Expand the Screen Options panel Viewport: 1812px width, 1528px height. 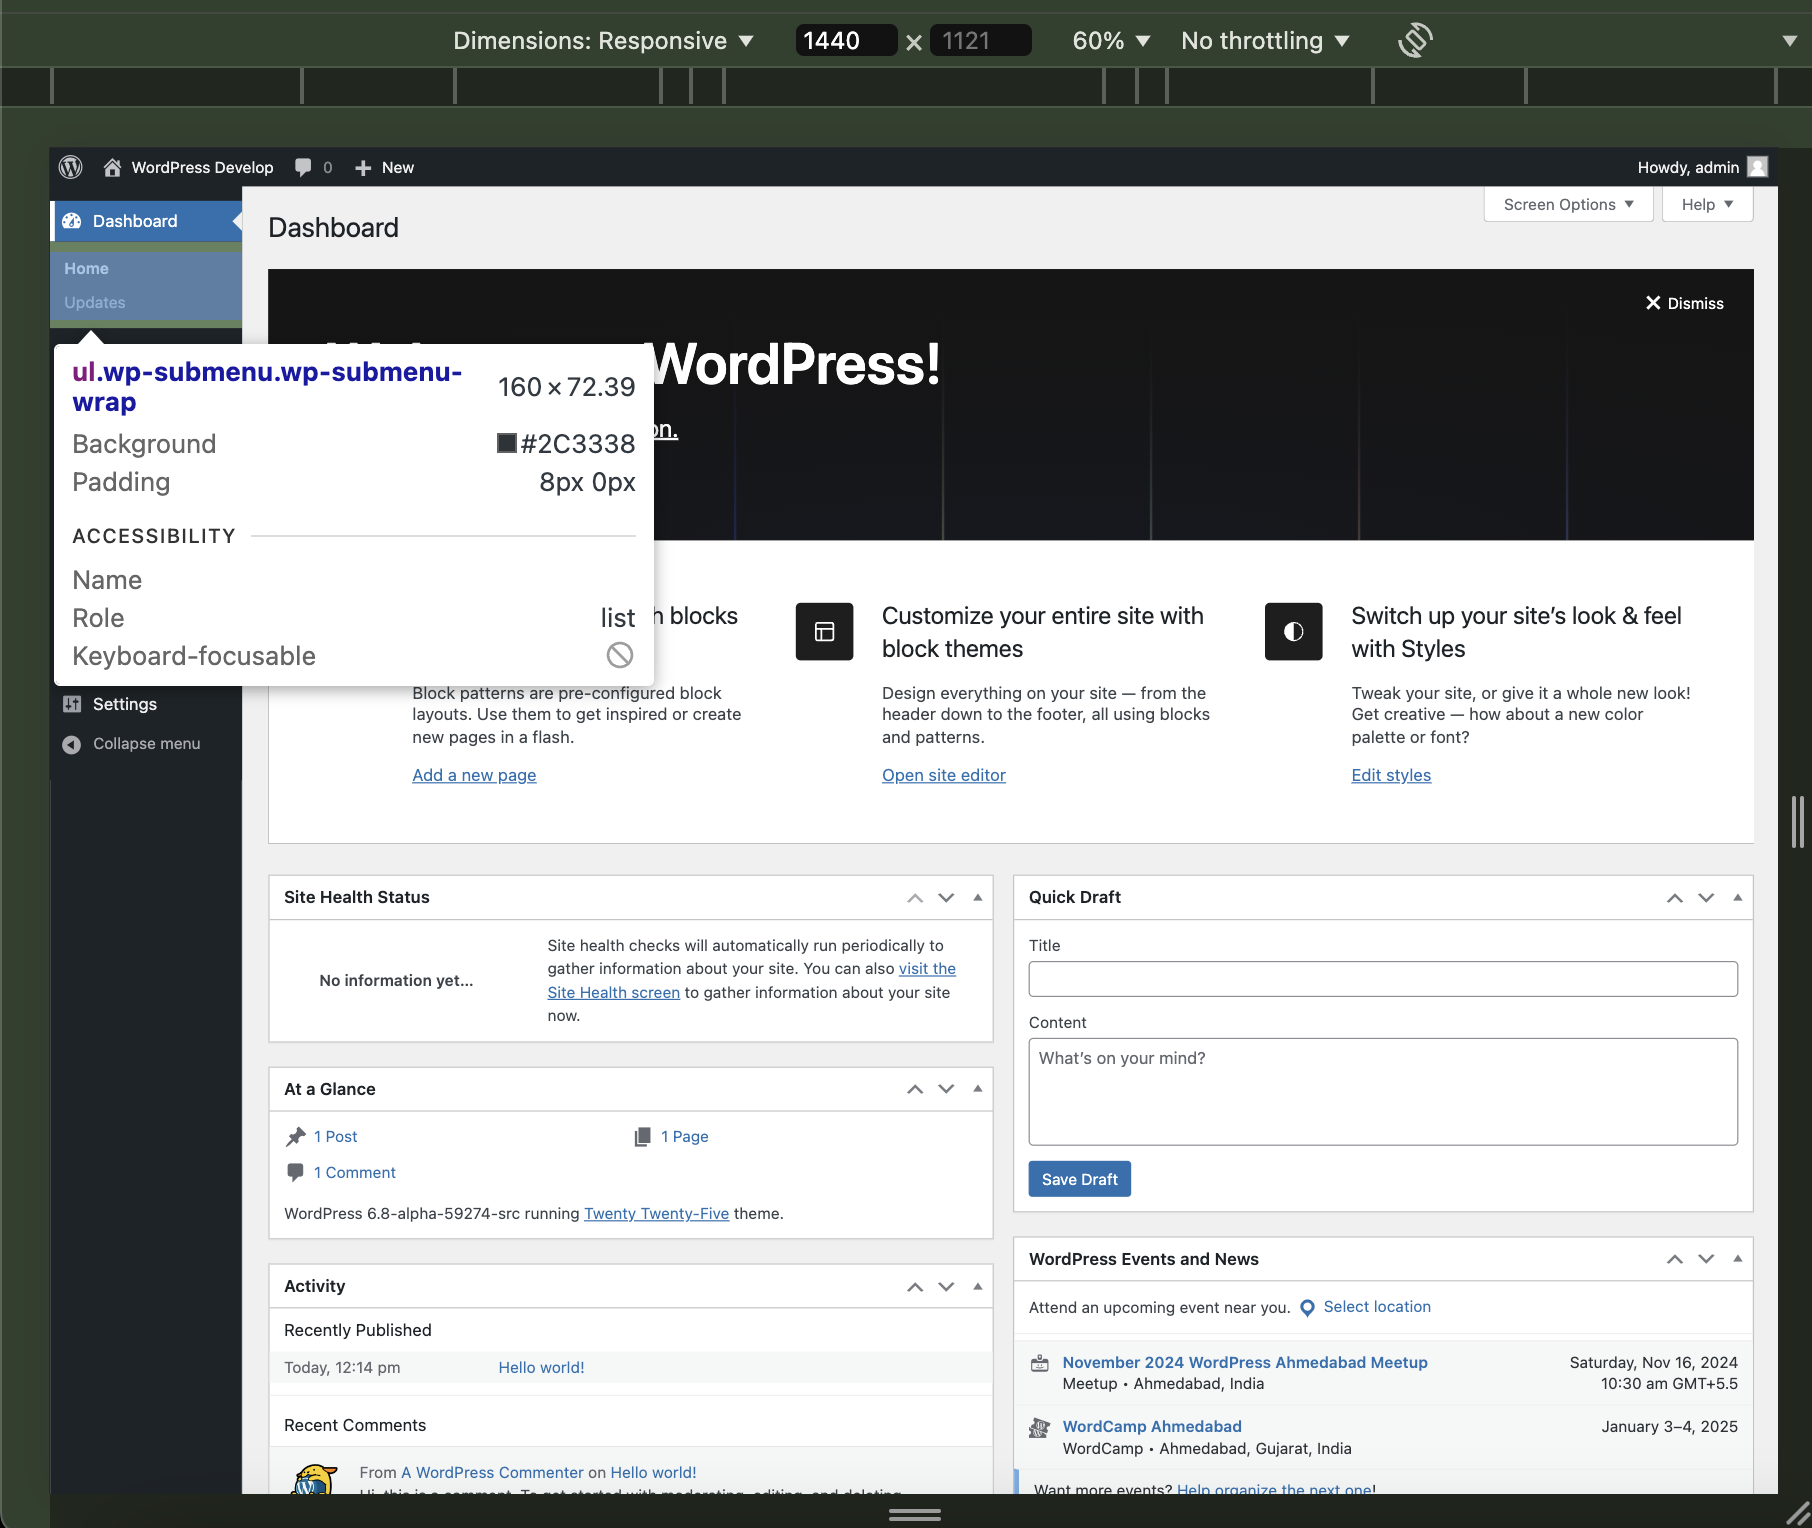pyautogui.click(x=1568, y=204)
